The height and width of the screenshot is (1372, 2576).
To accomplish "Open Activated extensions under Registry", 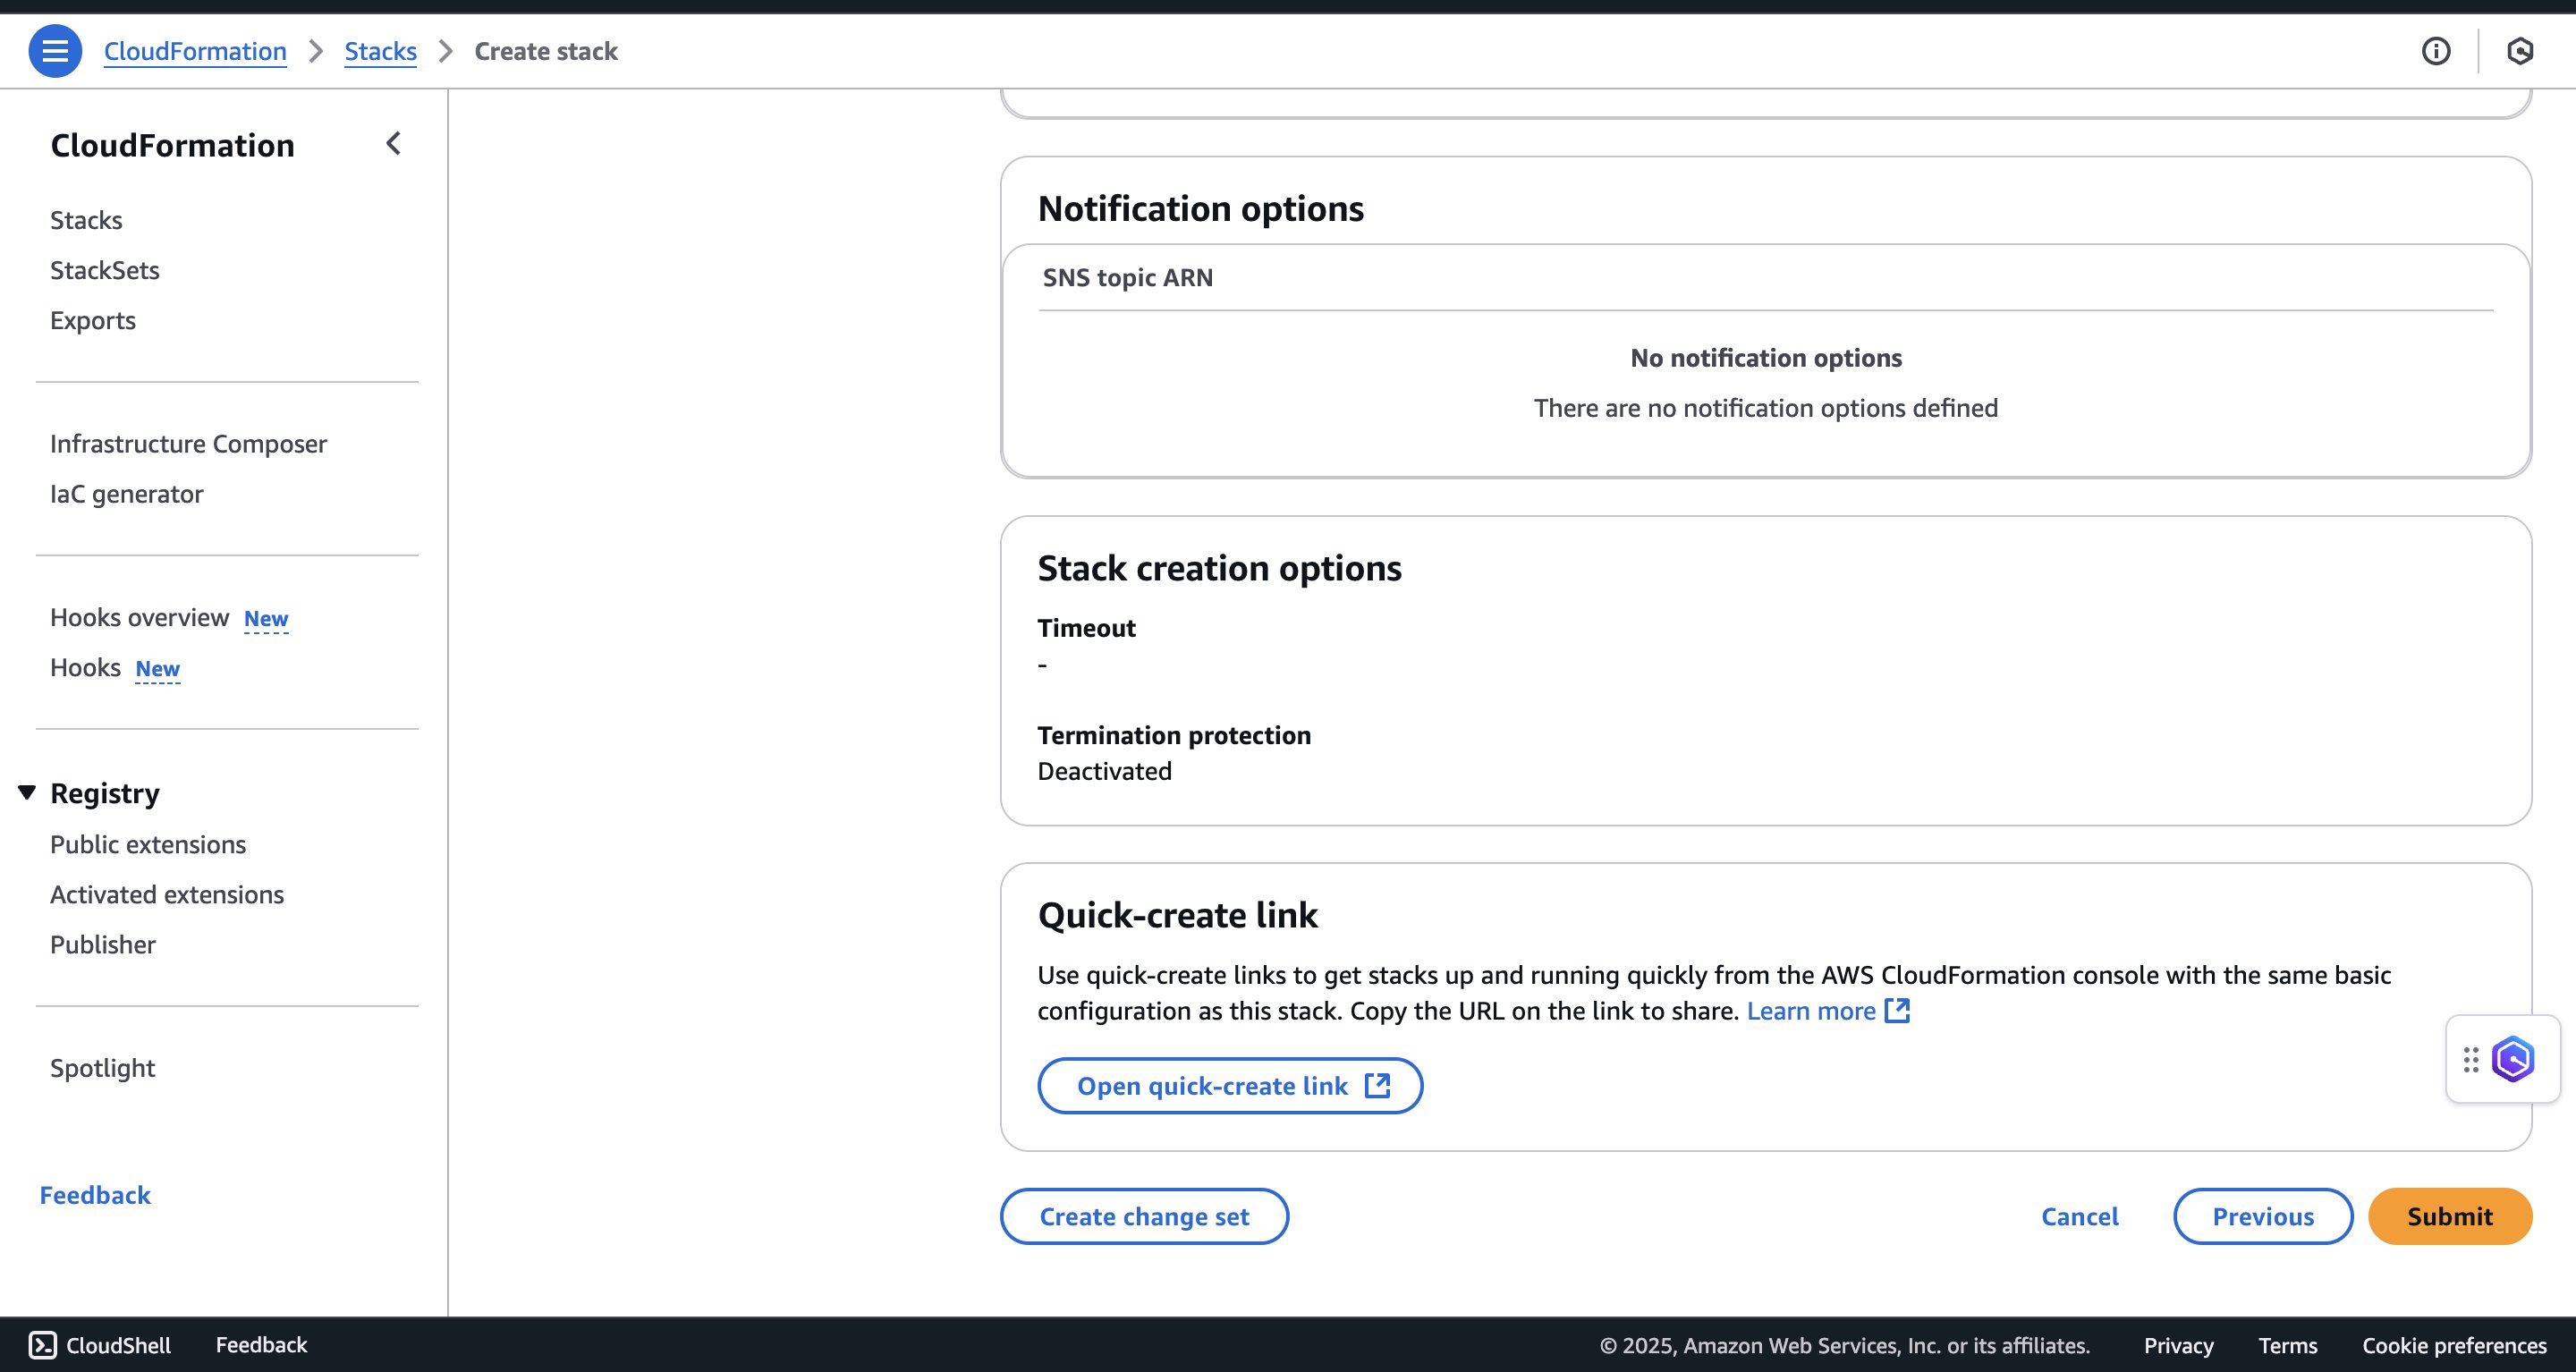I will pyautogui.click(x=167, y=894).
